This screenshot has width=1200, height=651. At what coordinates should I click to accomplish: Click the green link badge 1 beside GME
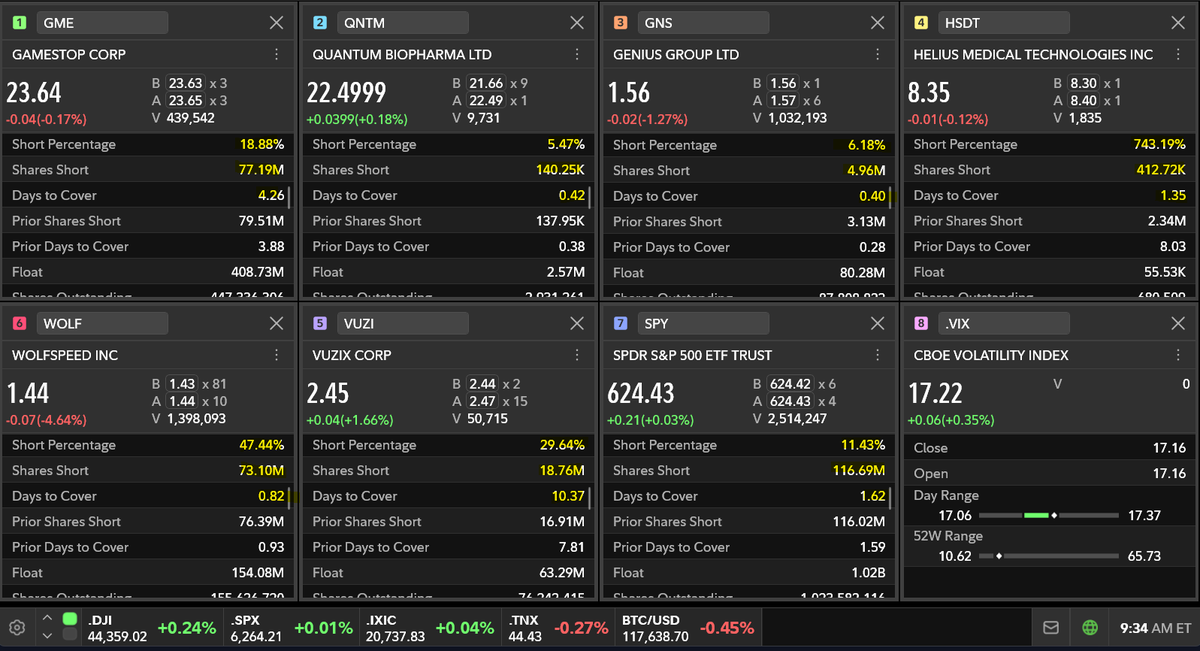tap(19, 23)
